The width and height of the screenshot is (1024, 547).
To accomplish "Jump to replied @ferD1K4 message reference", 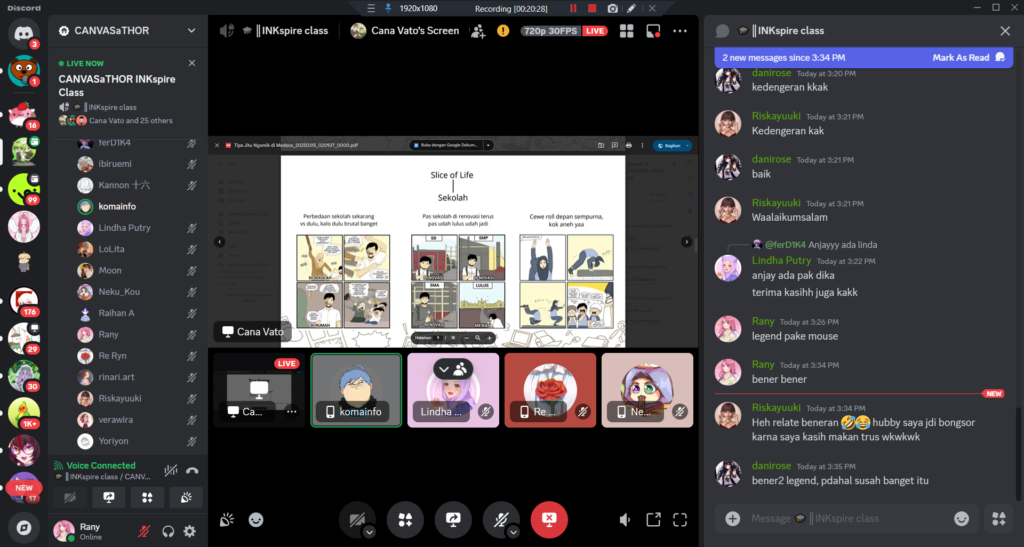I will pos(814,245).
